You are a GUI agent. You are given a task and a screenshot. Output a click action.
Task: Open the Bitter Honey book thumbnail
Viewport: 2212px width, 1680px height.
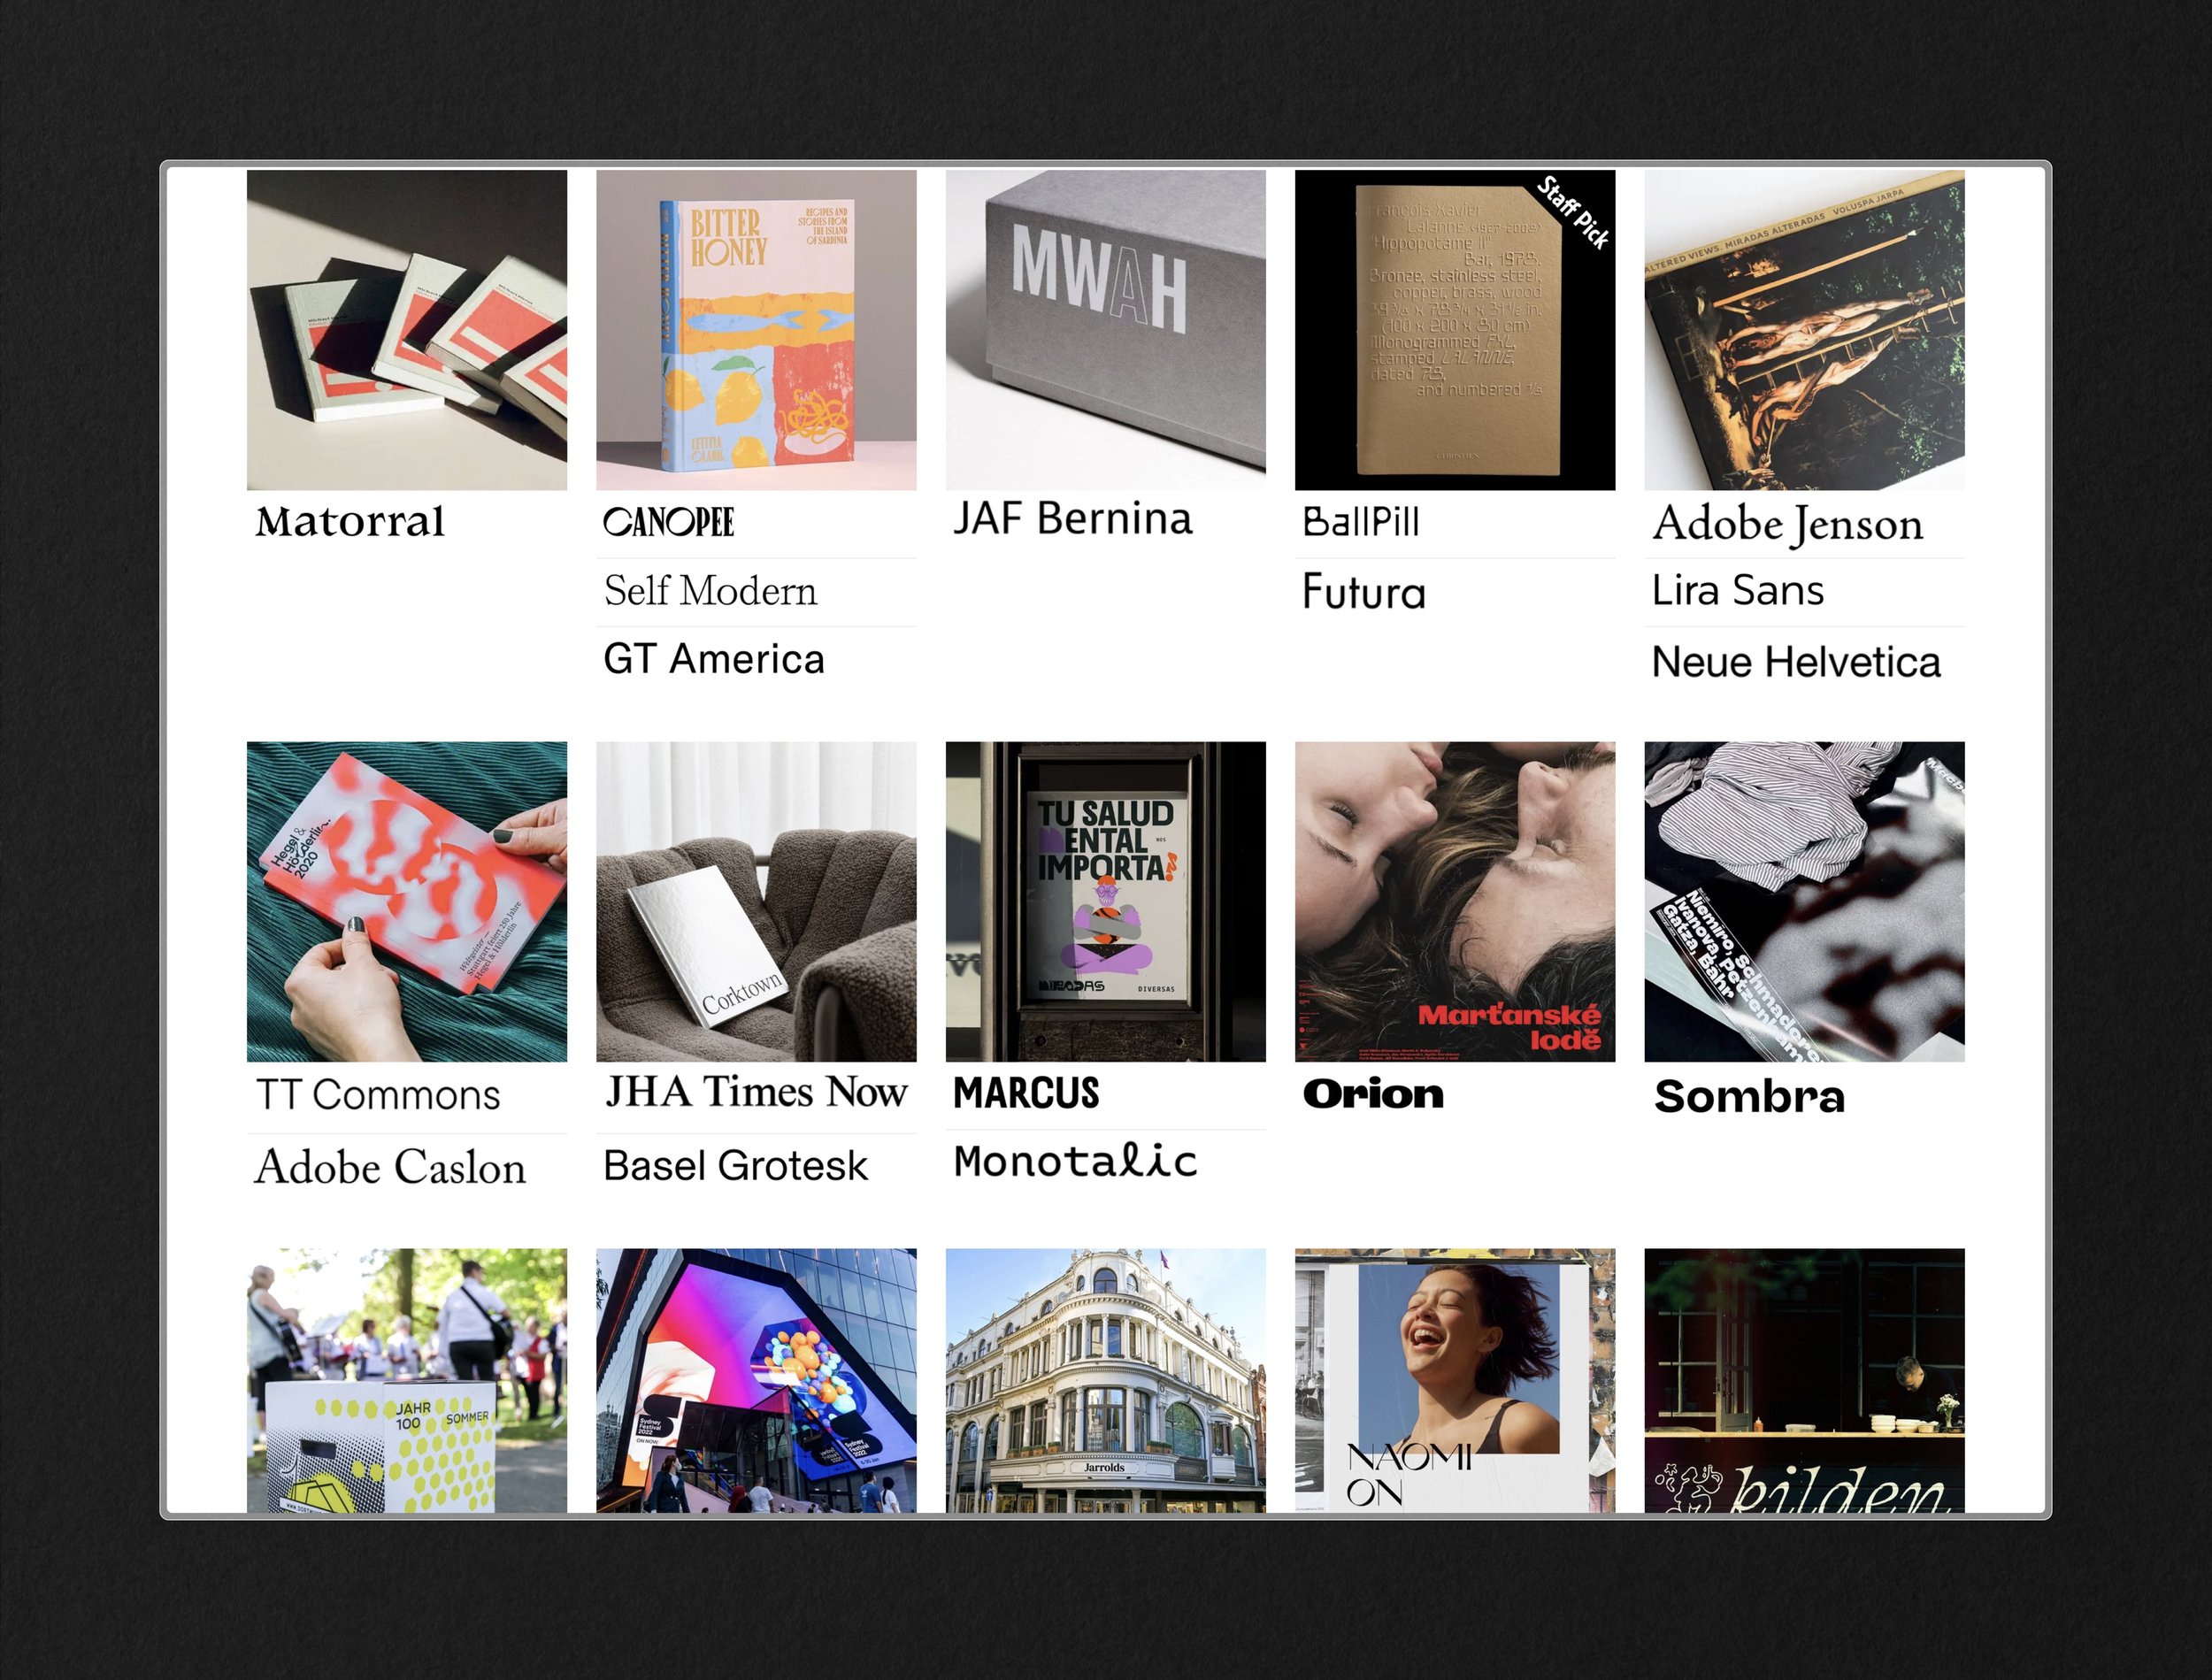[x=756, y=330]
